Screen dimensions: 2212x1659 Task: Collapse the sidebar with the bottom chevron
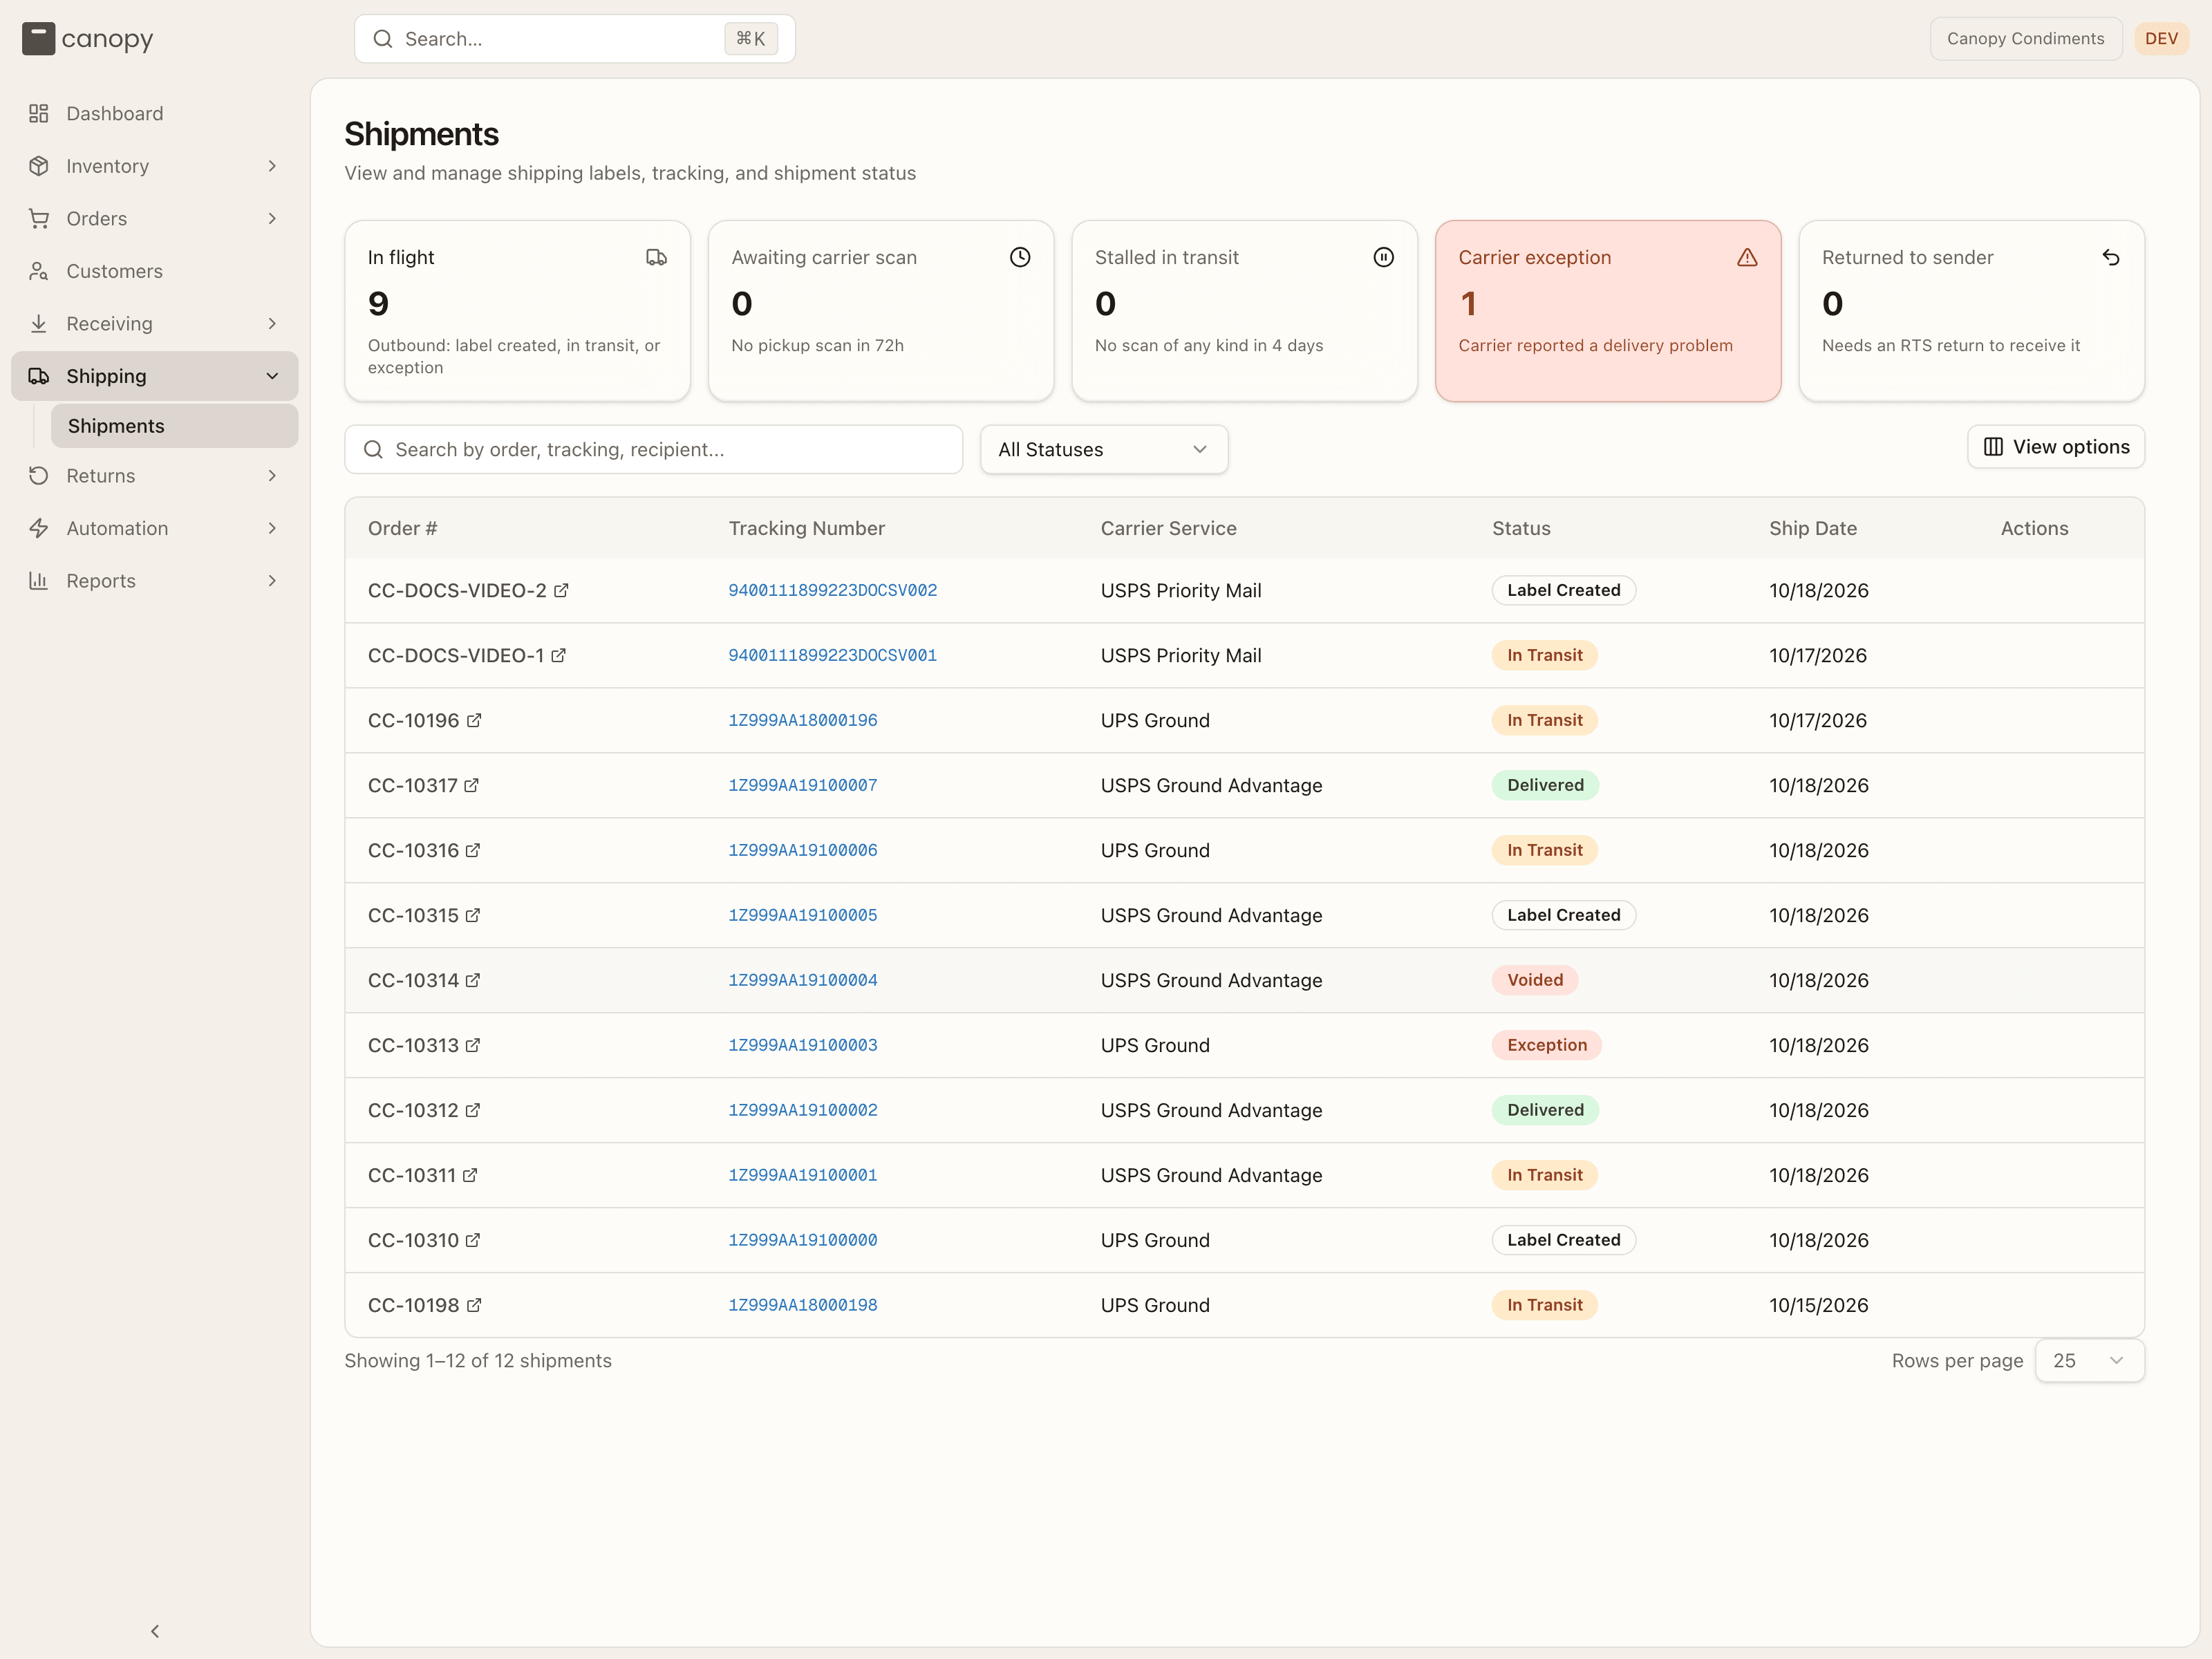tap(155, 1631)
